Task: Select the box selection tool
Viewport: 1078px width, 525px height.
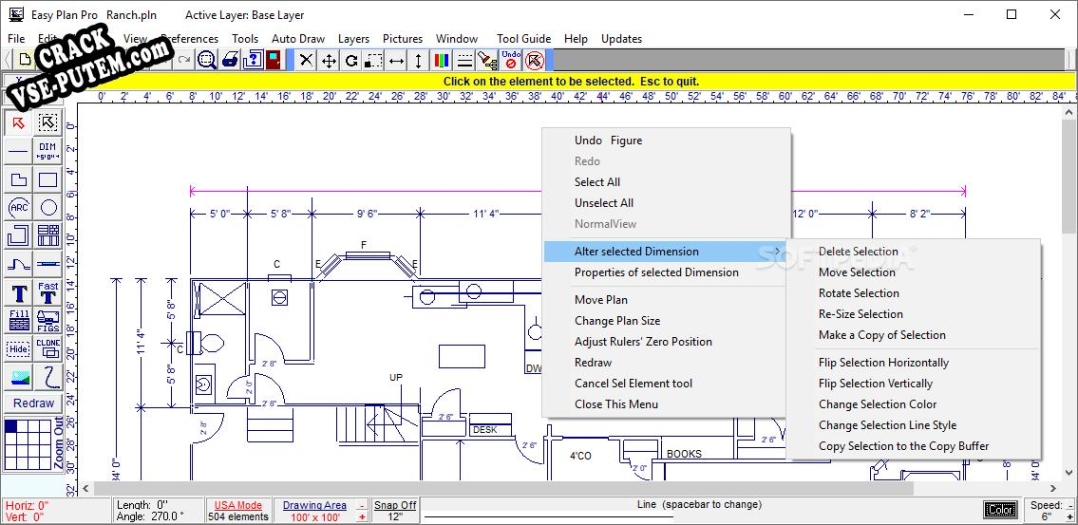Action: 48,122
